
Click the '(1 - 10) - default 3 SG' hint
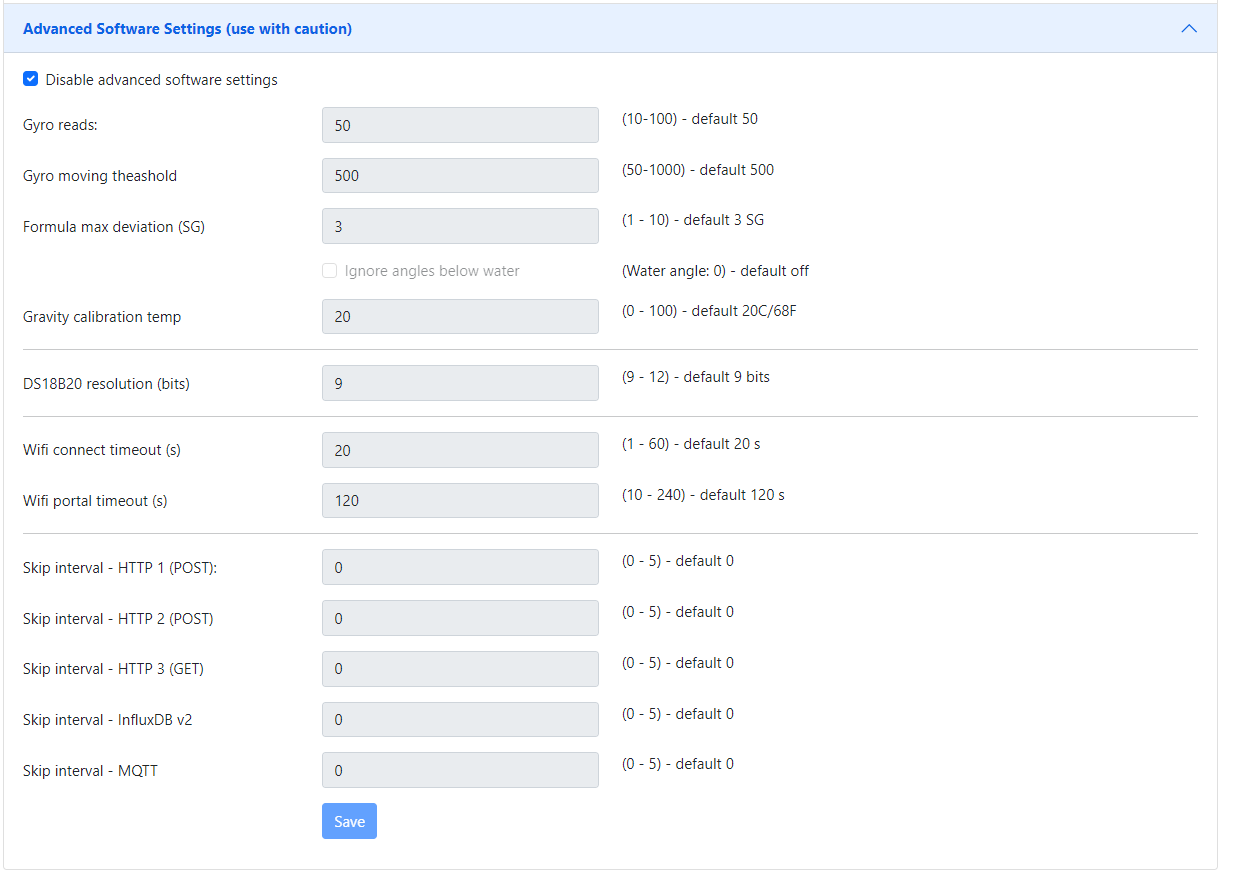[693, 220]
